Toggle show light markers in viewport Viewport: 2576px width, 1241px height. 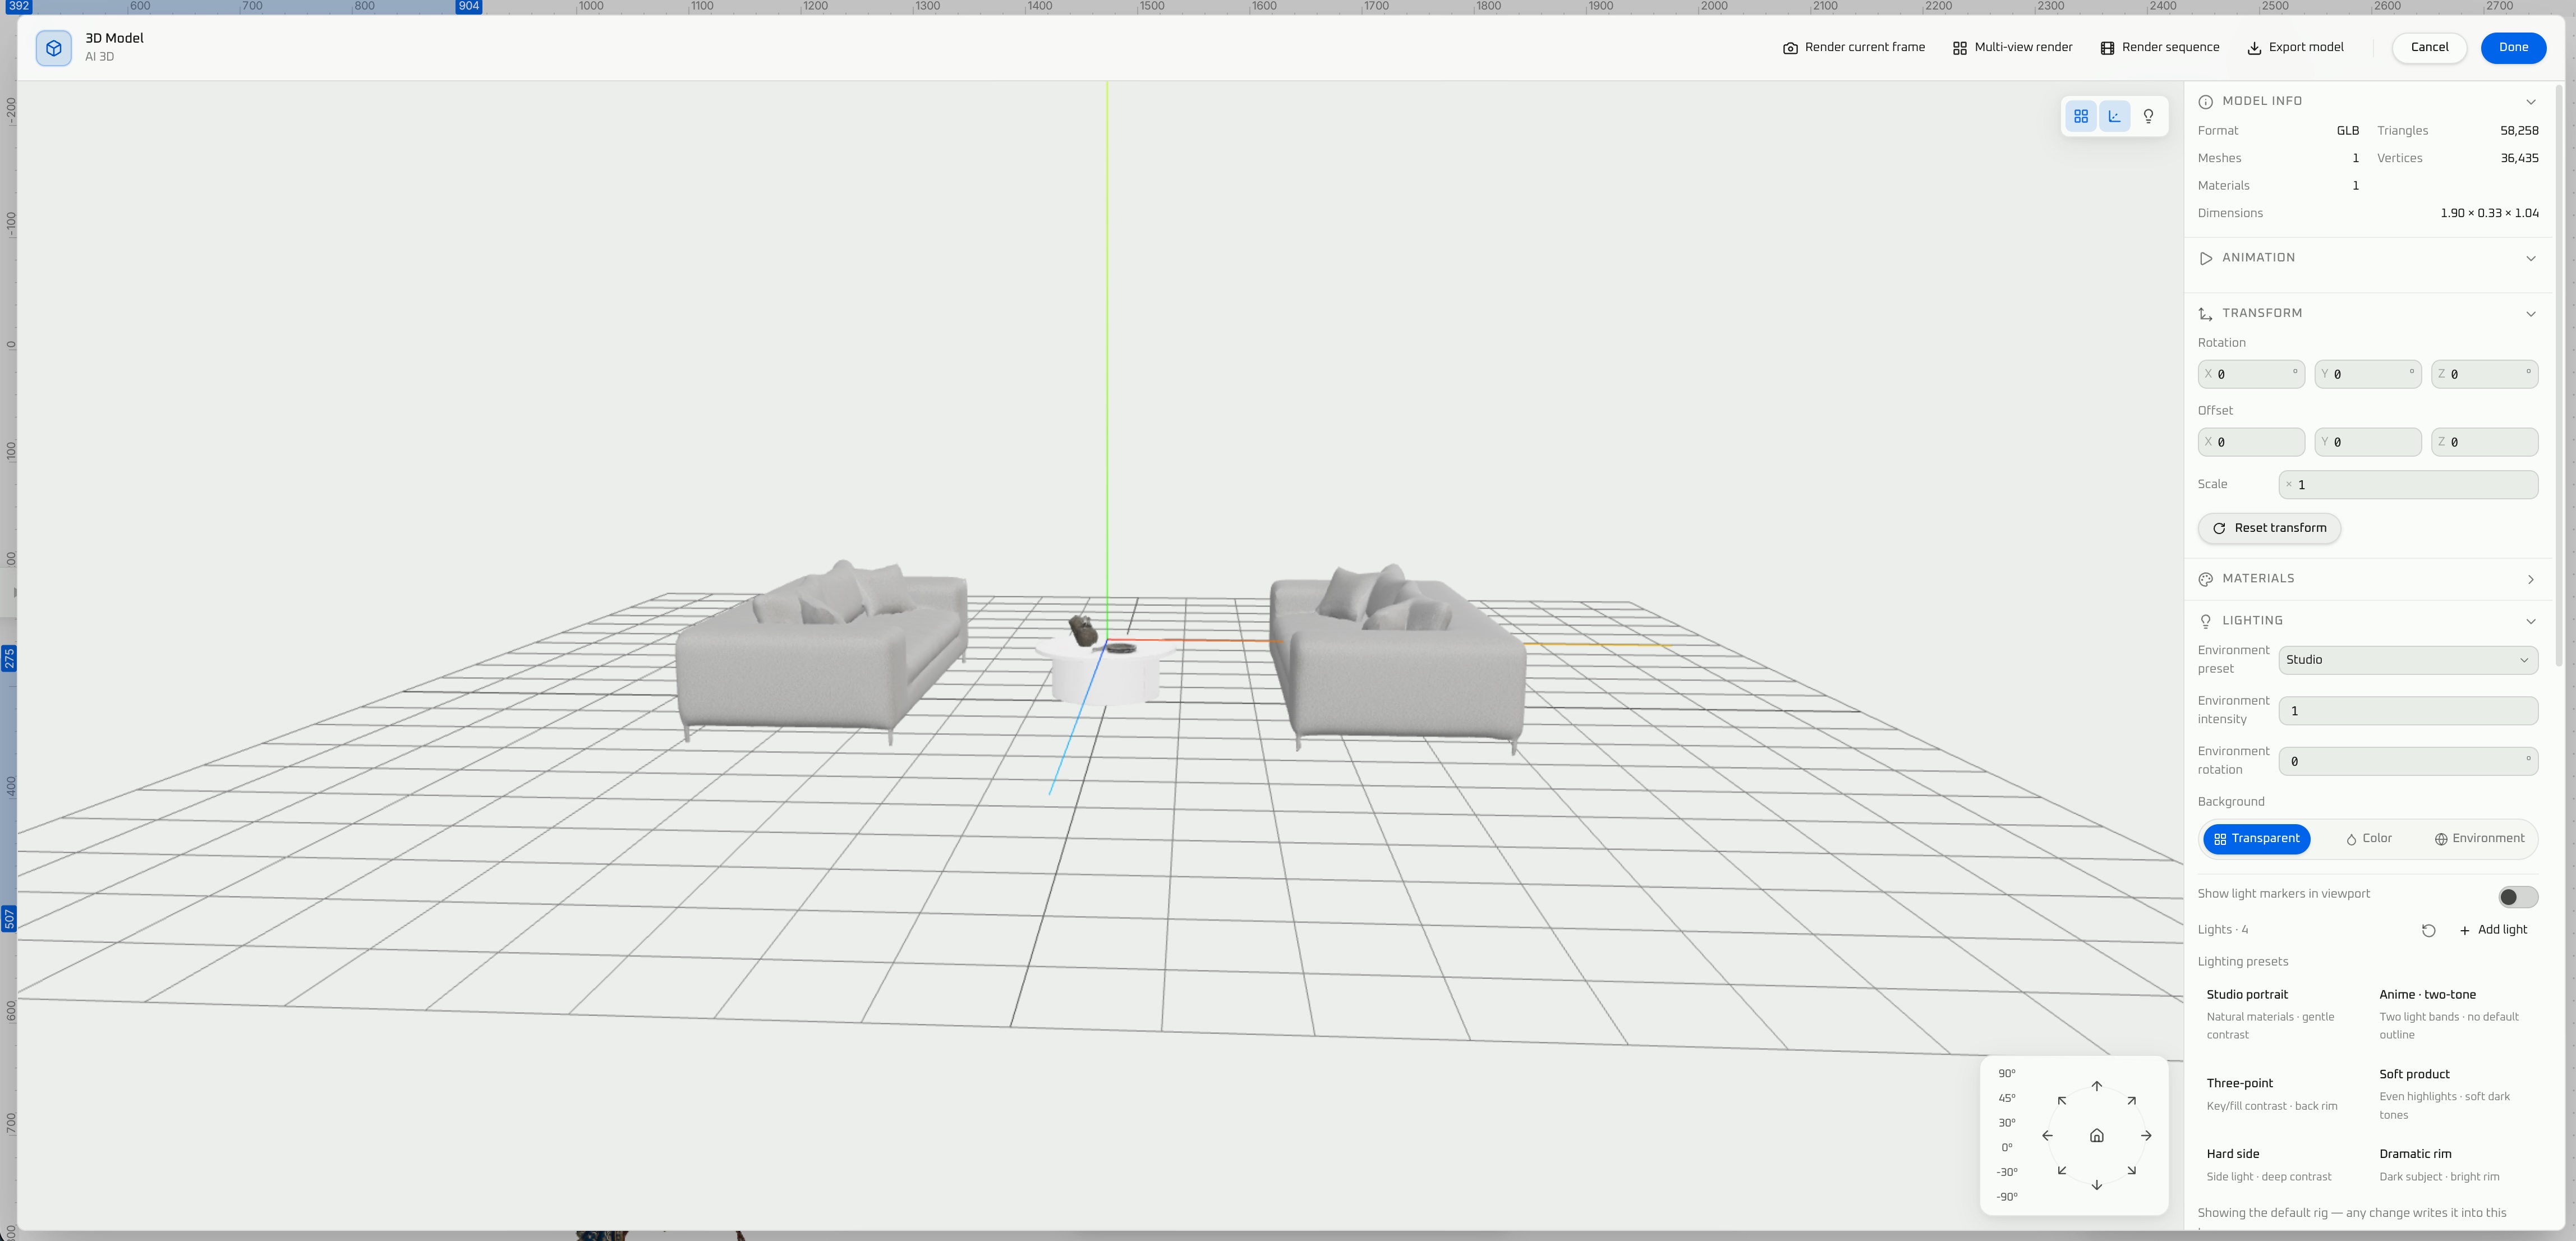click(2517, 897)
